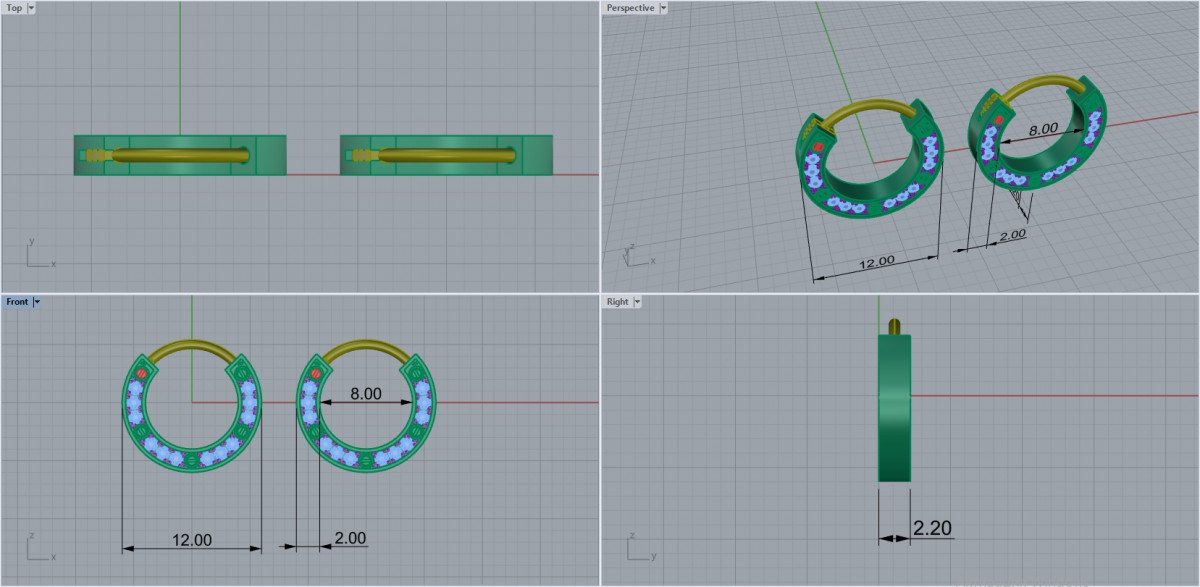Open the Top viewport dropdown arrow
Image resolution: width=1200 pixels, height=587 pixels.
tap(32, 7)
